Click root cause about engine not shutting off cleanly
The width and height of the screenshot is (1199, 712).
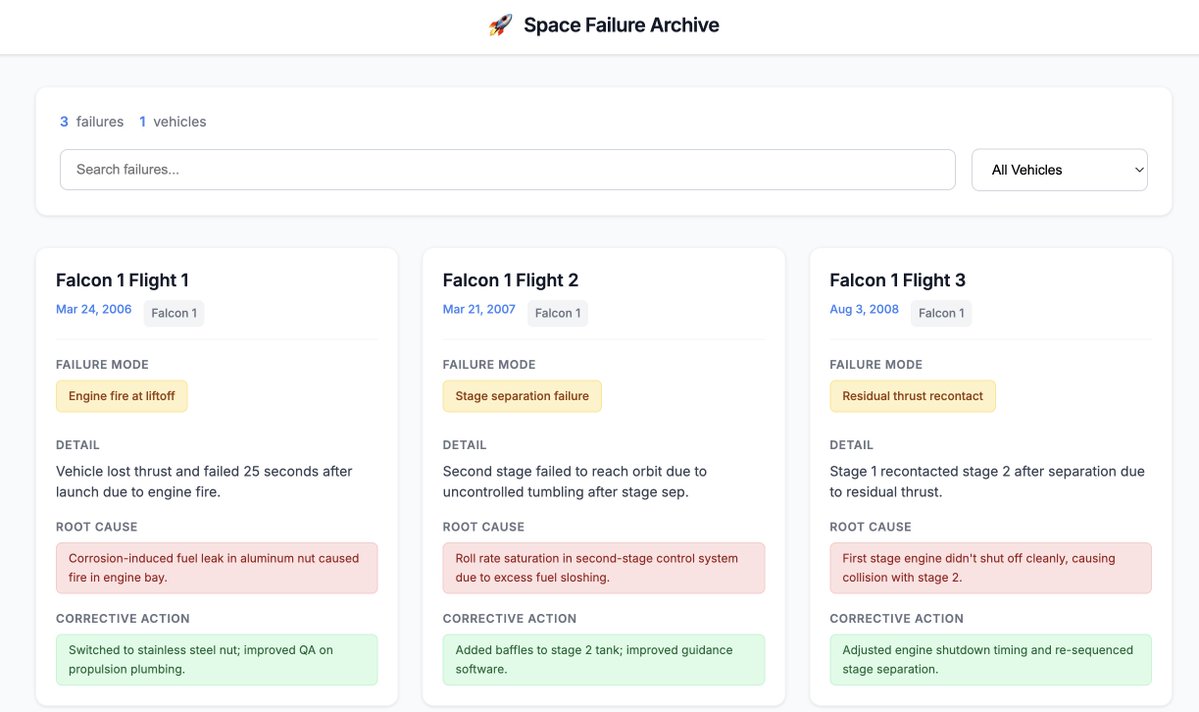991,568
